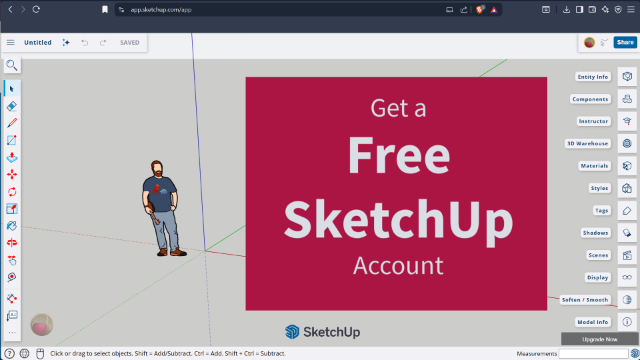Choose the Pan hand tool

click(12, 260)
